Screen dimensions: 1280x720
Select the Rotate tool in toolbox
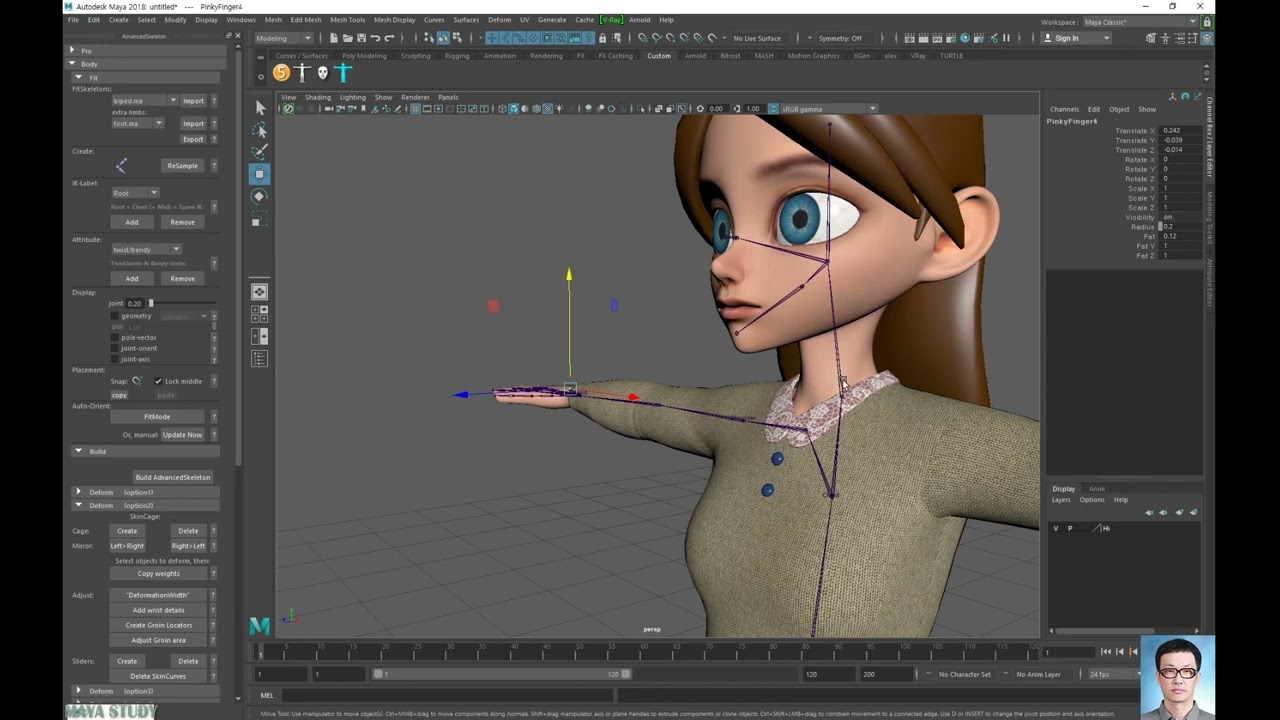point(259,197)
